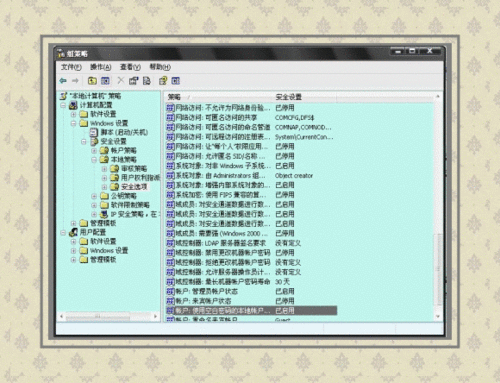Open the Properties toolbar icon

134,81
